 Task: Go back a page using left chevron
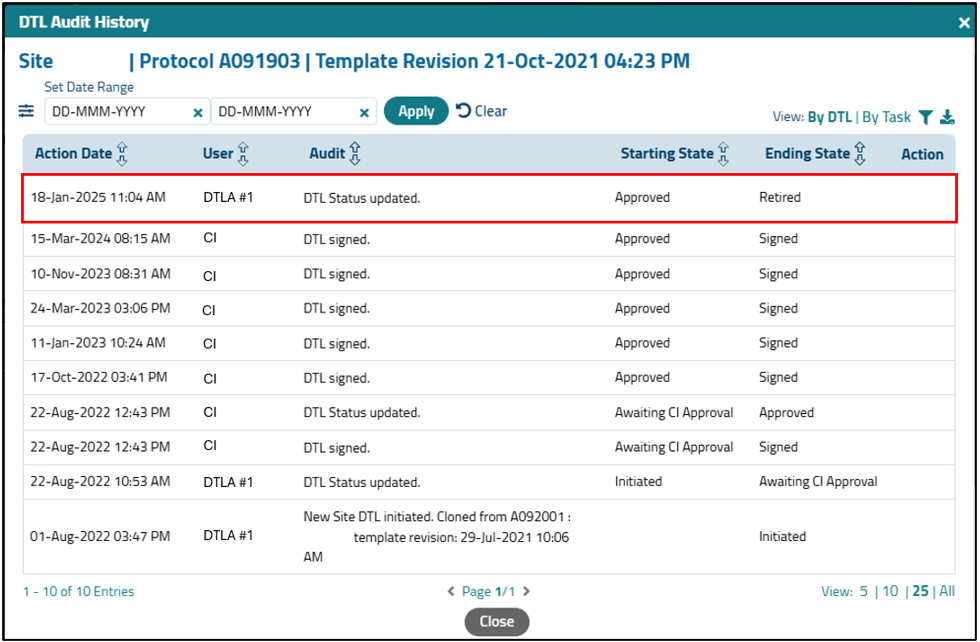[x=453, y=591]
